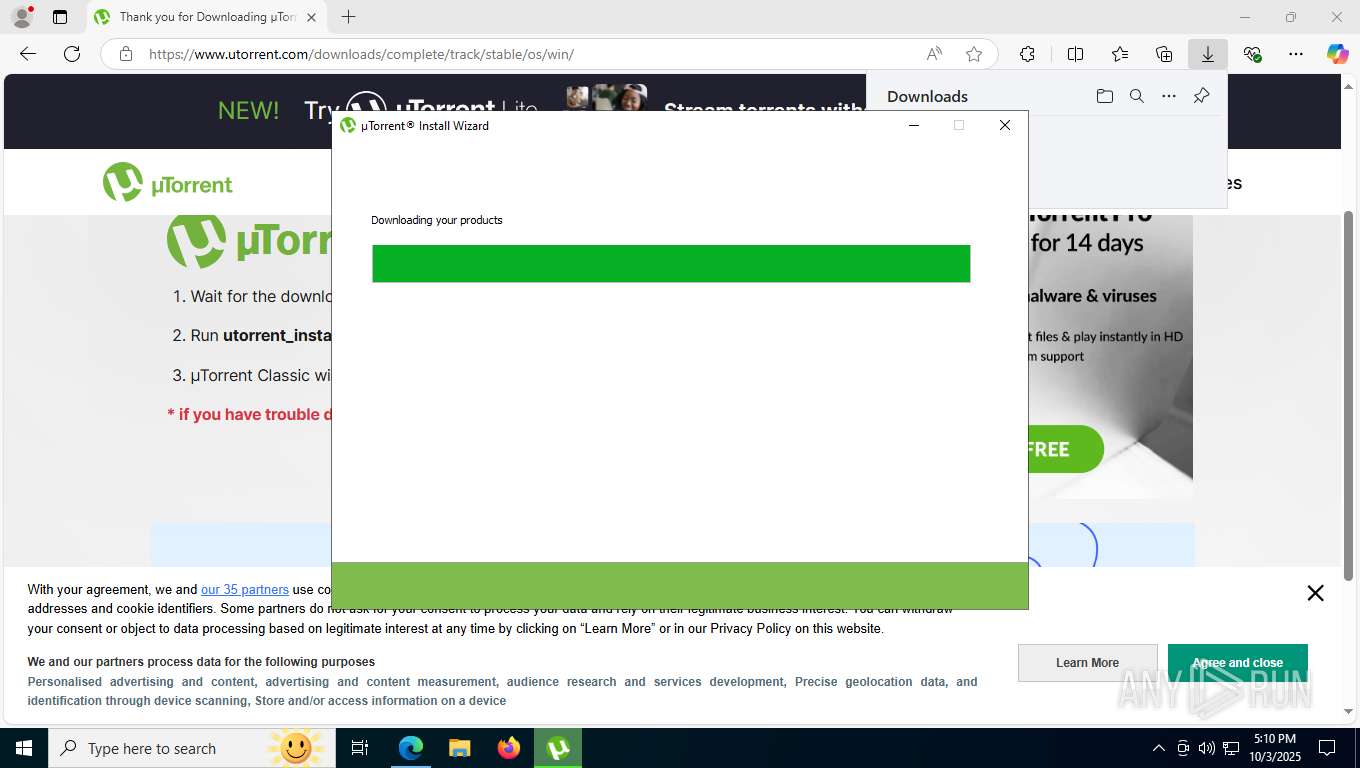Open the Windows Start menu
Viewport: 1360px width, 768px height.
(23, 748)
